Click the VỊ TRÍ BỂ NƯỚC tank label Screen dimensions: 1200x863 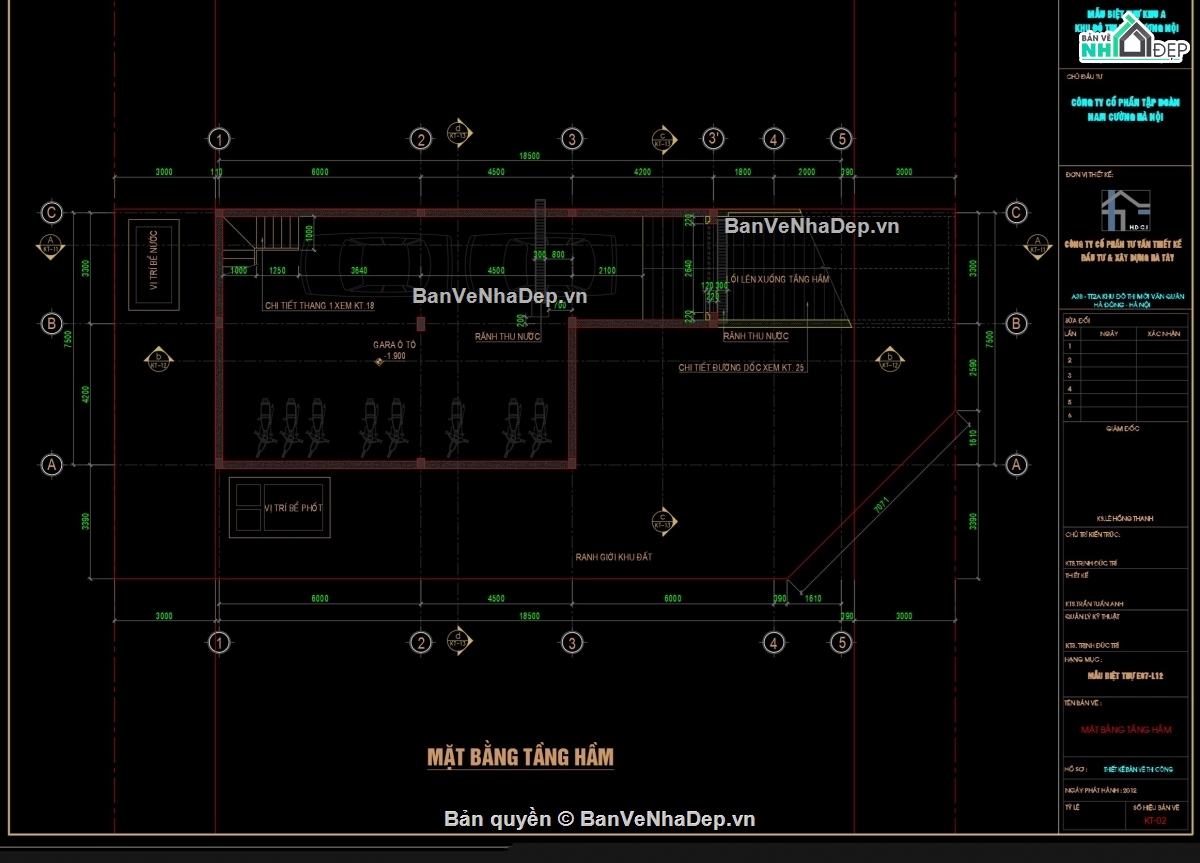[154, 260]
